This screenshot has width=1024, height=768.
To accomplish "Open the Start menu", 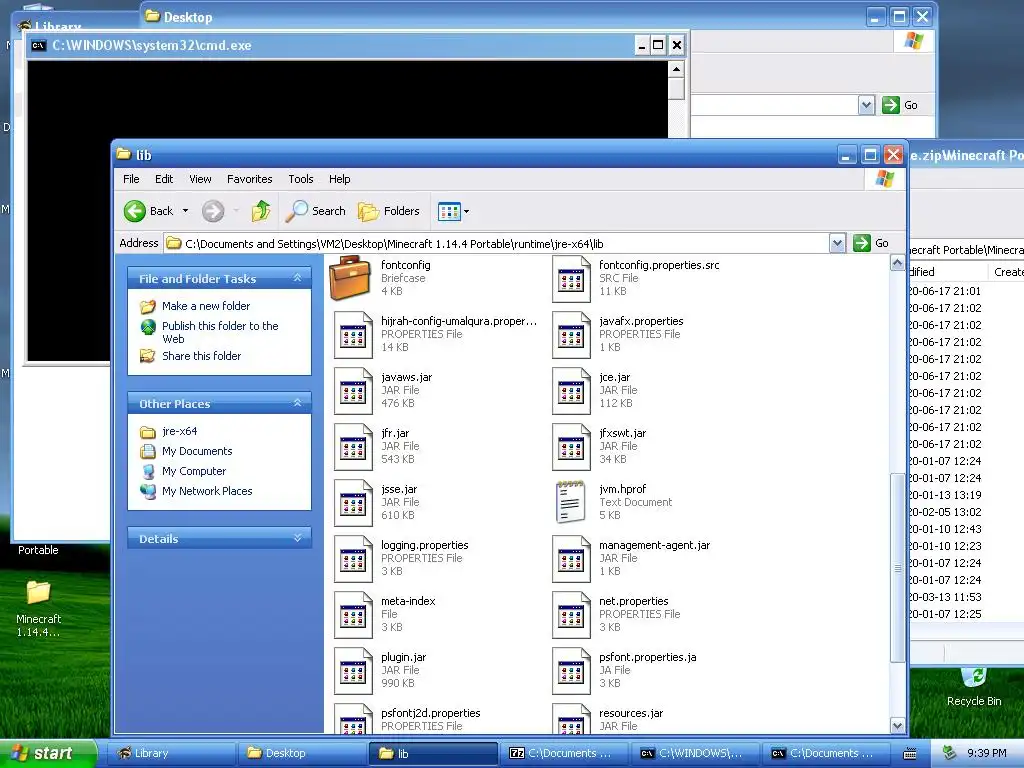I will (x=46, y=753).
